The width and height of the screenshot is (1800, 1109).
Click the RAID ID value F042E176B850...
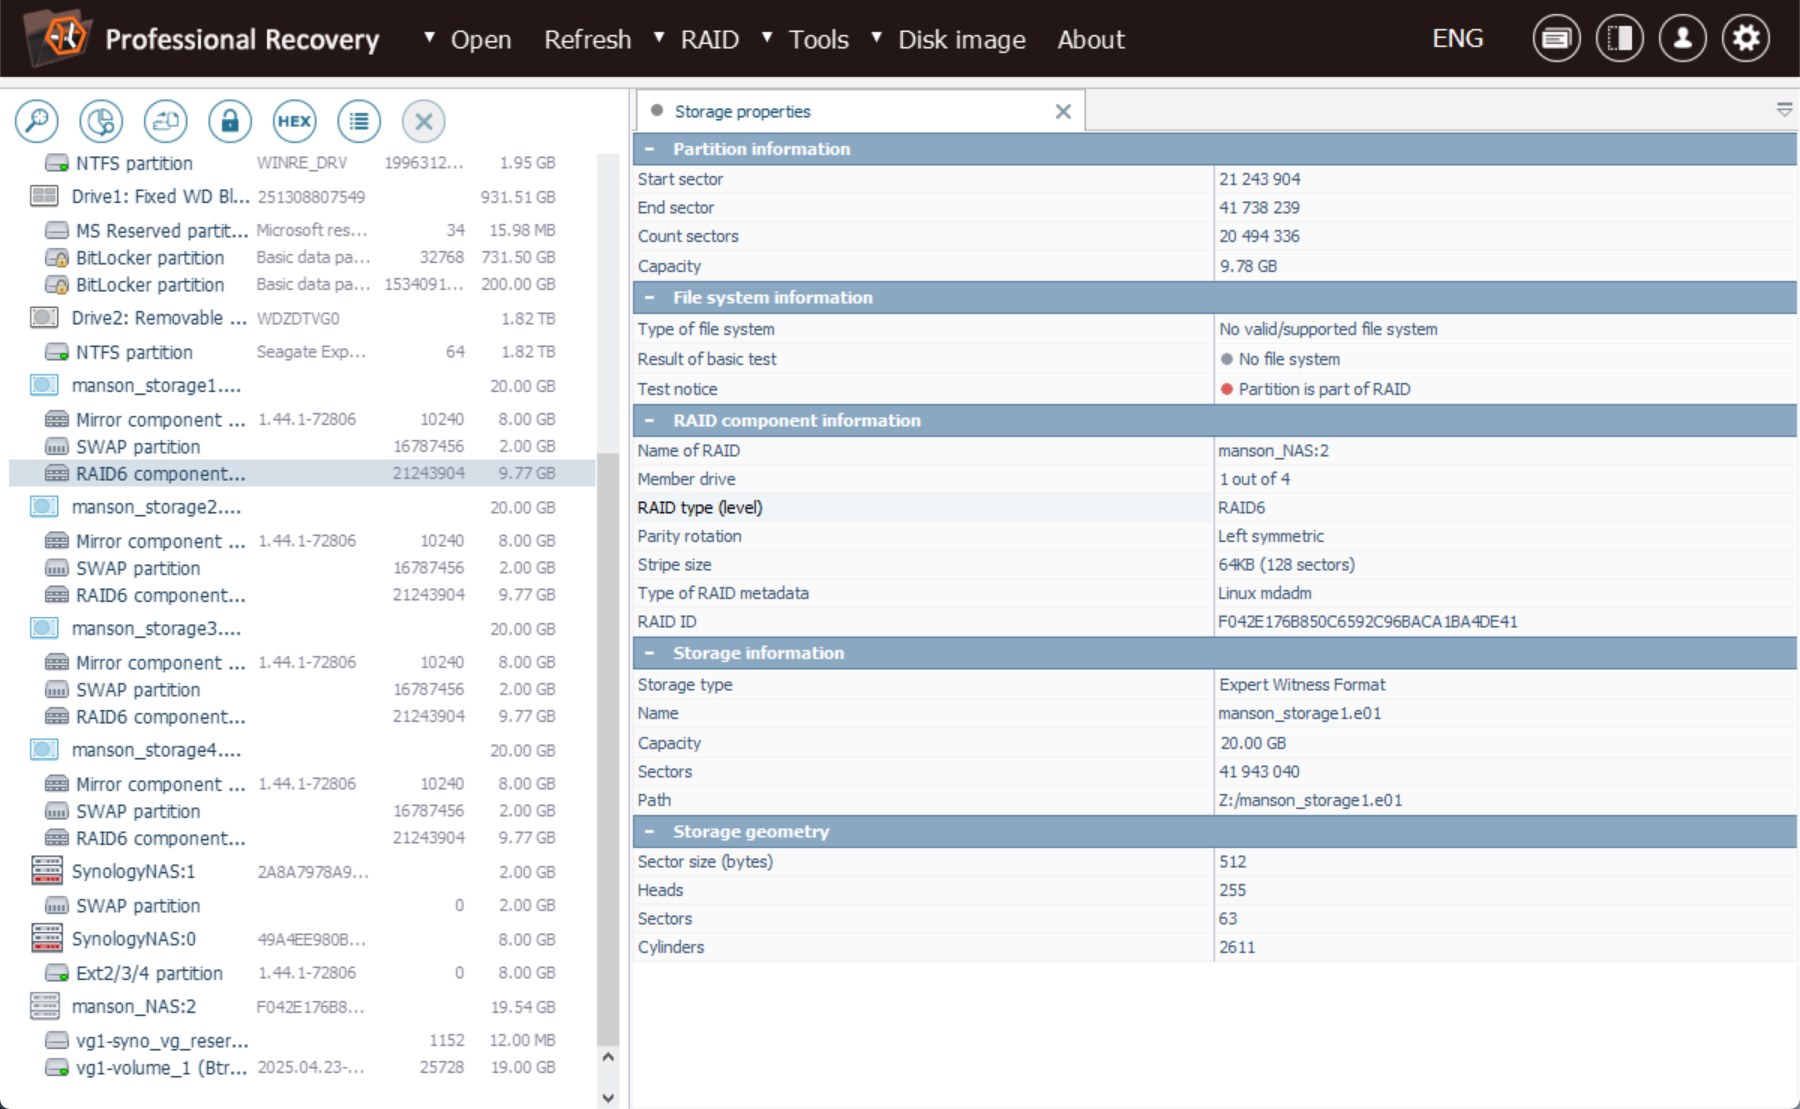coord(1367,621)
